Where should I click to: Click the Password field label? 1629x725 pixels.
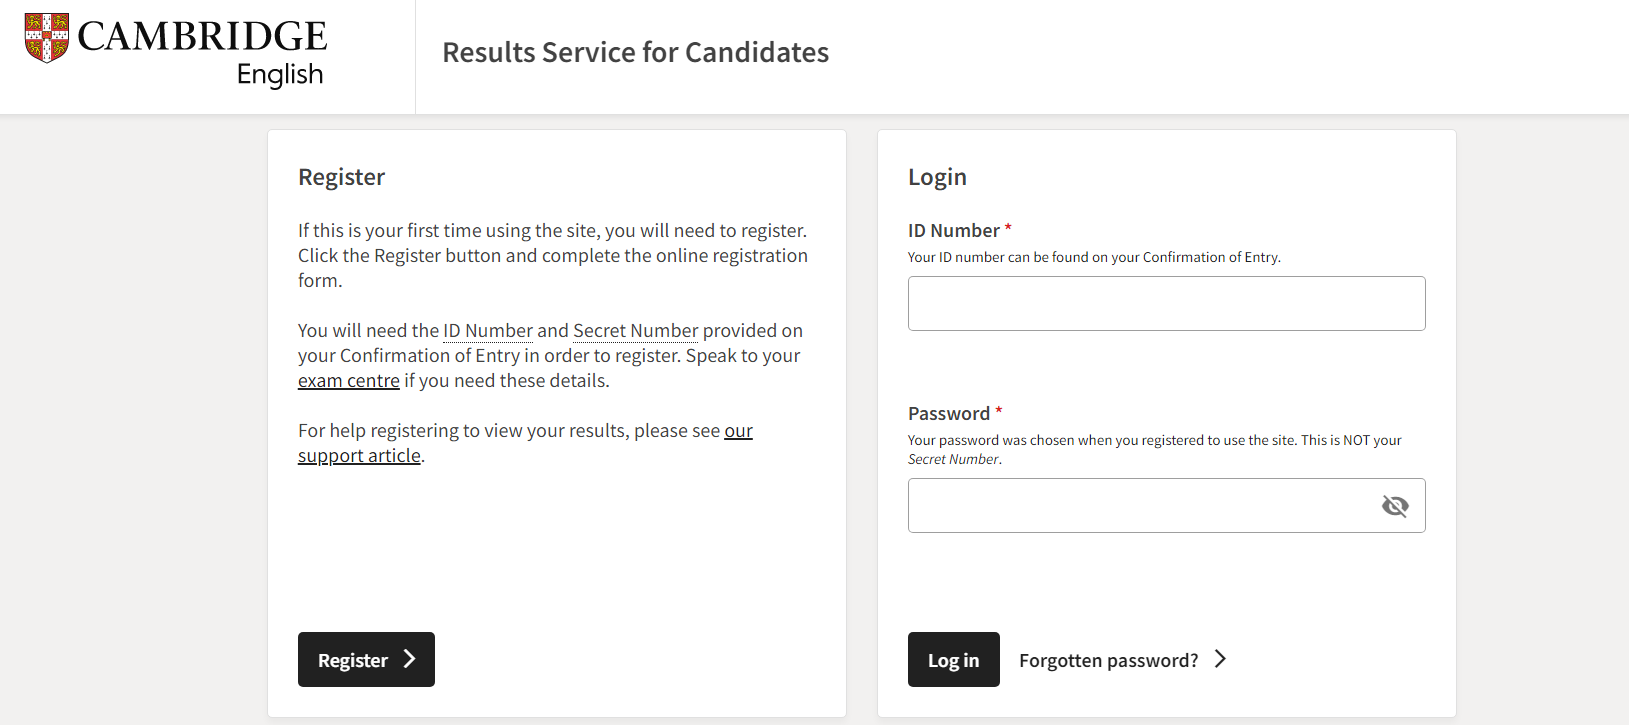tap(948, 414)
